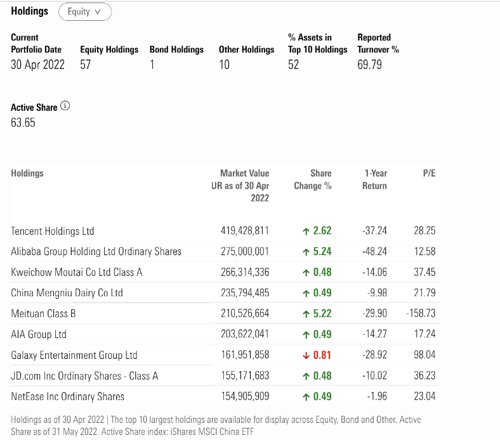
Task: Select China Mengniu market value 235,794,485
Action: [245, 293]
